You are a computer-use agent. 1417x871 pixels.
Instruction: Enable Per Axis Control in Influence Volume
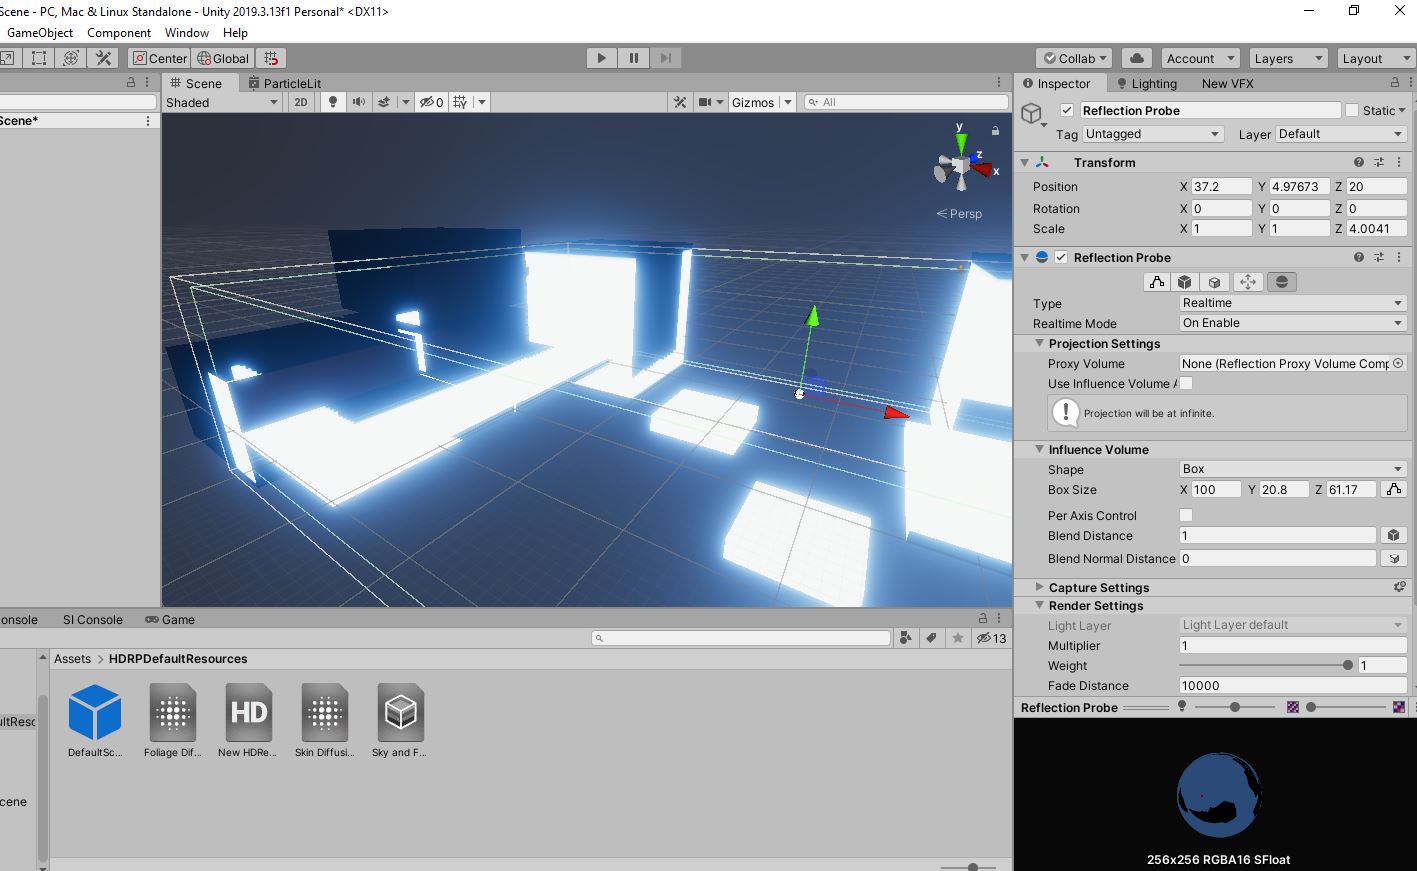point(1186,515)
